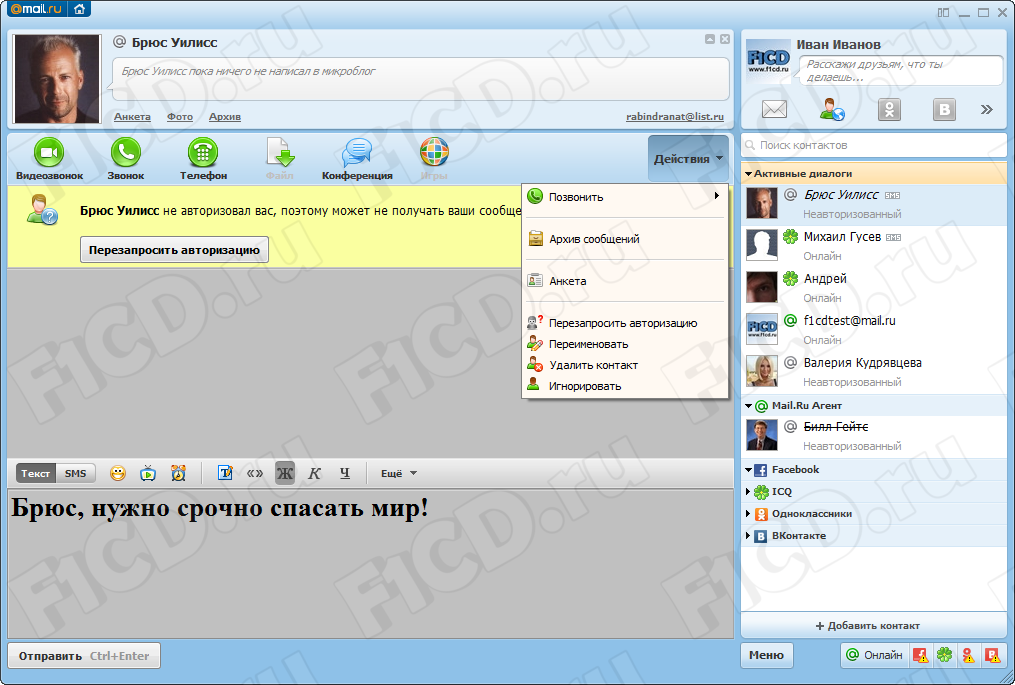
Task: Click the VKontakte status icon with warning
Action: pos(992,655)
